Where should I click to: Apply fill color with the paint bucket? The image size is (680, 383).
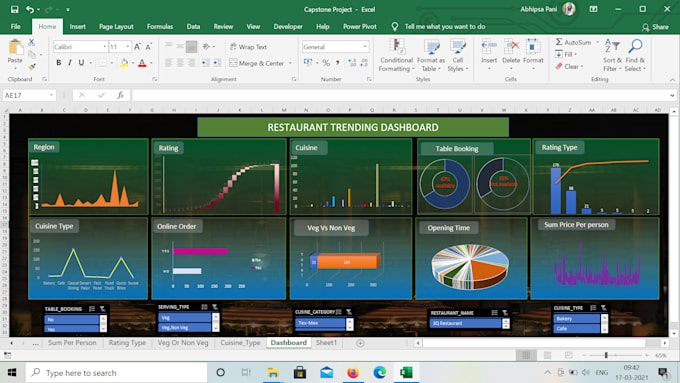click(124, 63)
